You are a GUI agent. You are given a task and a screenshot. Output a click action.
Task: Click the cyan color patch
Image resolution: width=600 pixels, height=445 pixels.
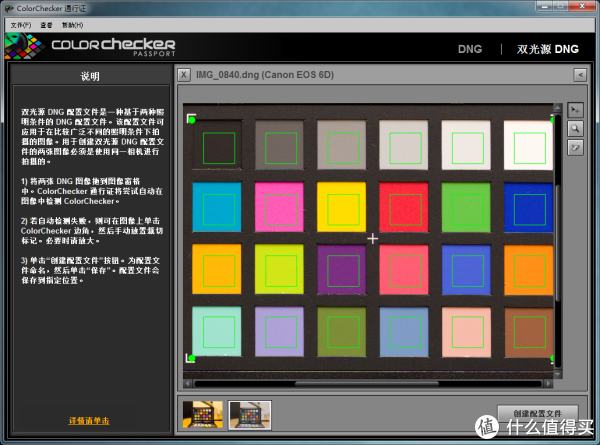[217, 207]
